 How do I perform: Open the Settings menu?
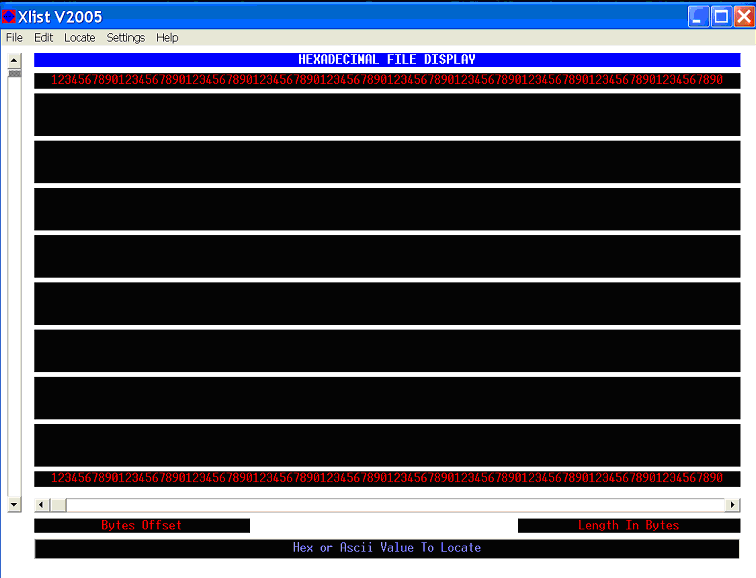pos(125,38)
